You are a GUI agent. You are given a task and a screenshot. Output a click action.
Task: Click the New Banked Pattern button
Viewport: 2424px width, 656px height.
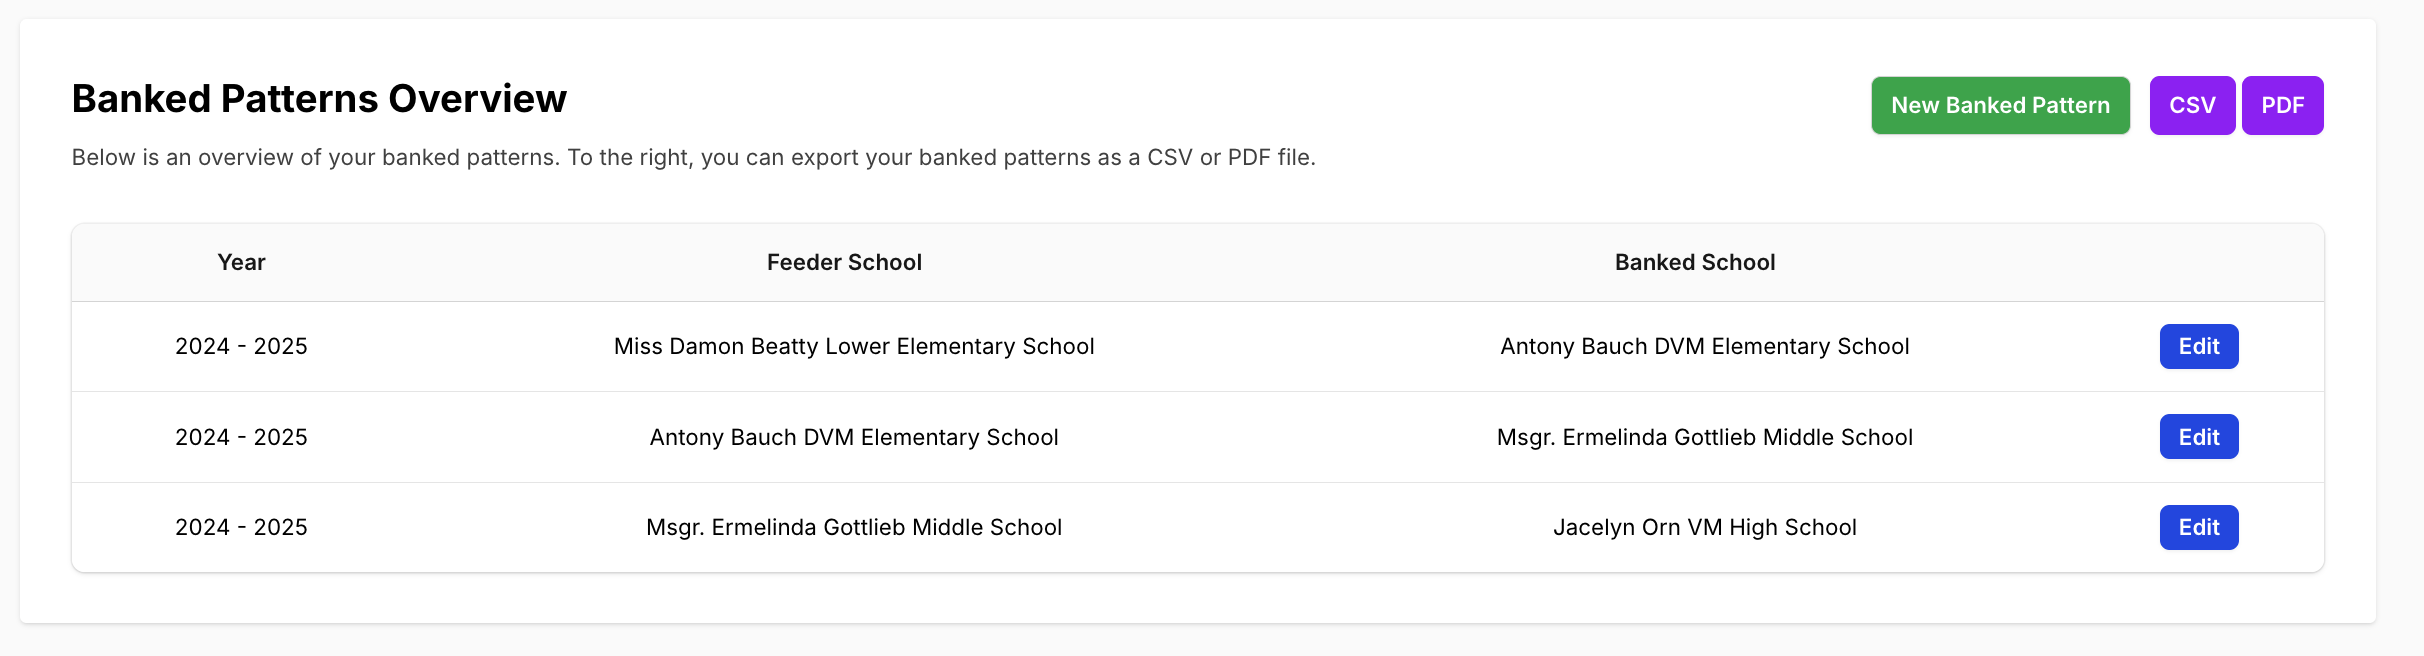coord(2000,105)
